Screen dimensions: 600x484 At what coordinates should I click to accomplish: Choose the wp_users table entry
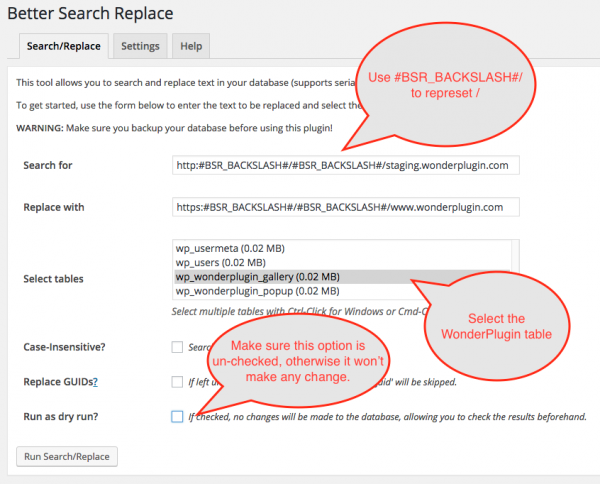(x=222, y=262)
